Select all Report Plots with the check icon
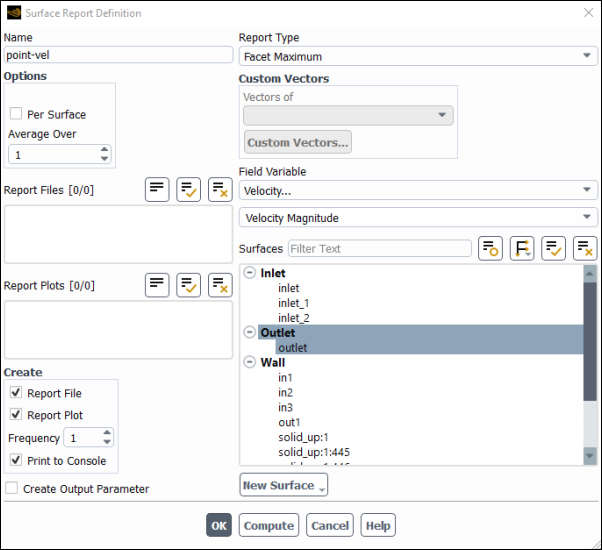This screenshot has height=550, width=602. (x=189, y=285)
